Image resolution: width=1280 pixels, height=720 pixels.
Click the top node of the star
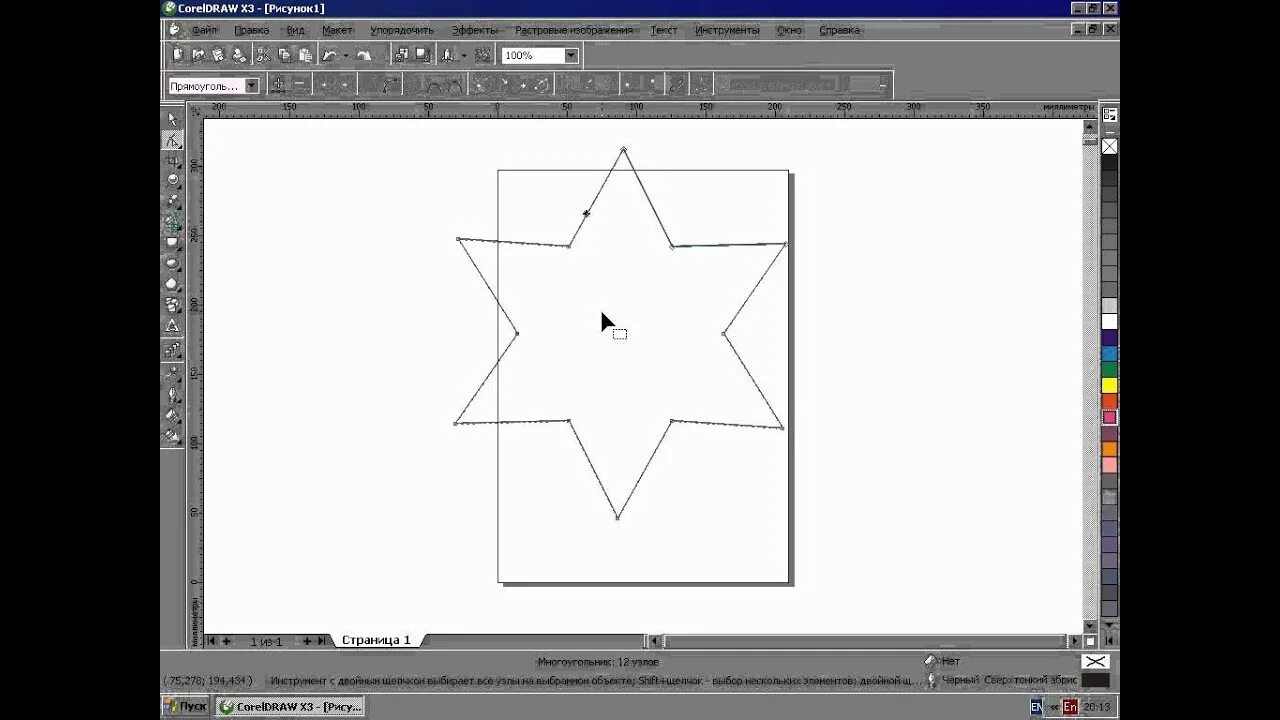coord(623,150)
